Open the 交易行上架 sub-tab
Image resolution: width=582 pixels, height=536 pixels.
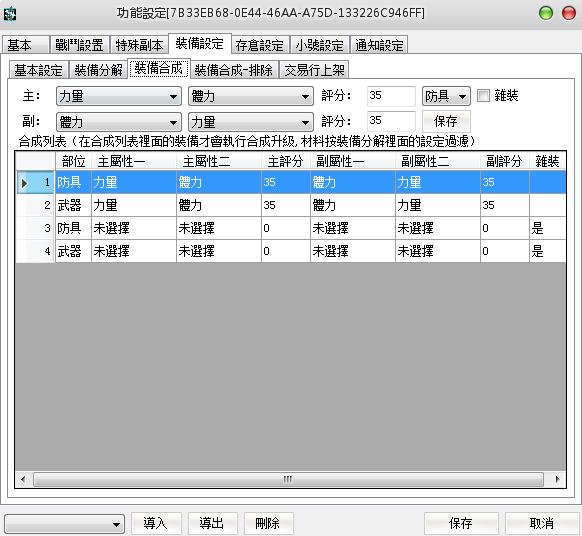point(314,70)
